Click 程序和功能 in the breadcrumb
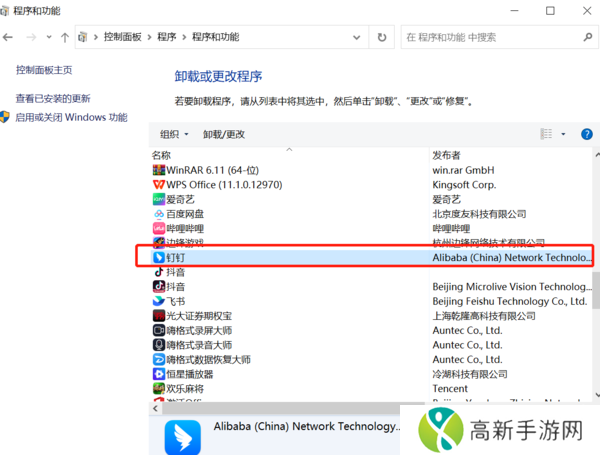Screen dimensions: 600x455 pyautogui.click(x=215, y=37)
